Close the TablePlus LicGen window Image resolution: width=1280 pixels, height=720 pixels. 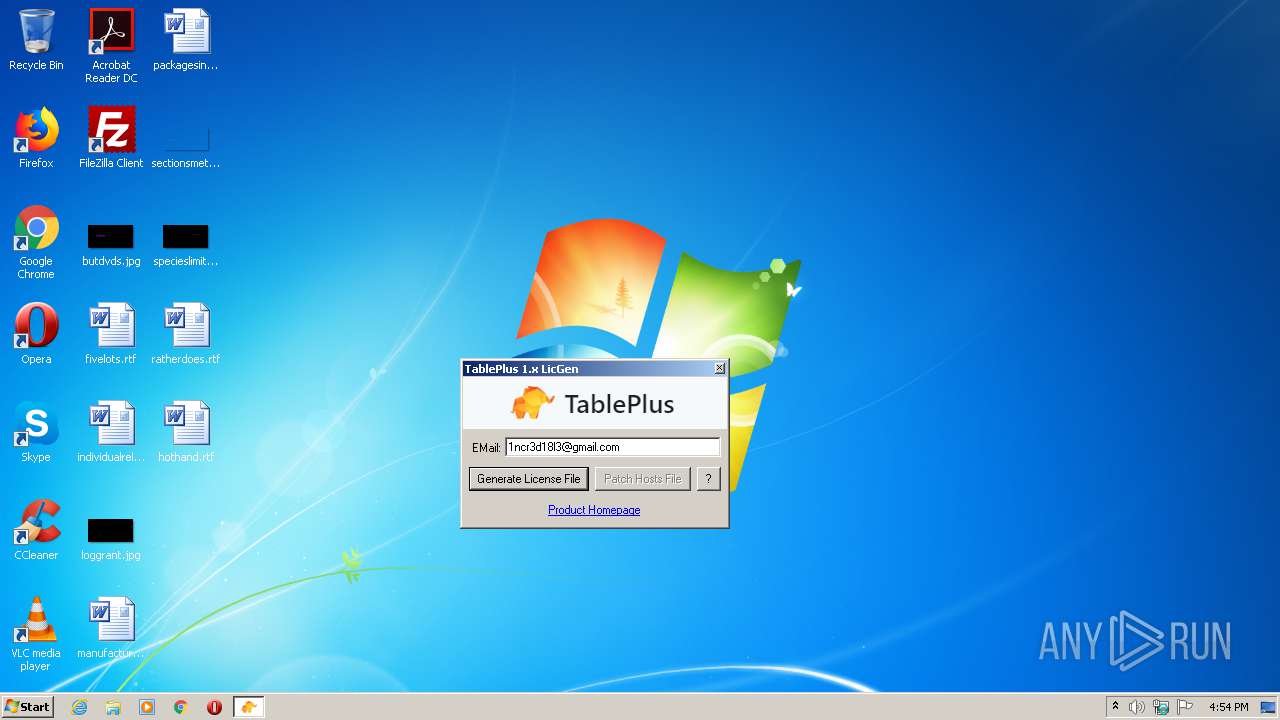tap(719, 369)
